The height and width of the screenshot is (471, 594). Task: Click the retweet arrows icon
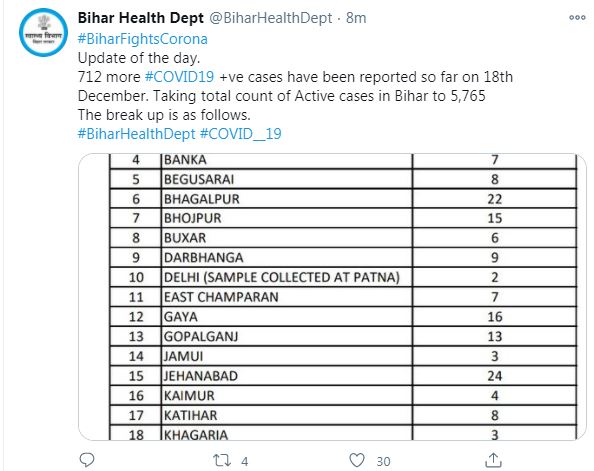(222, 460)
